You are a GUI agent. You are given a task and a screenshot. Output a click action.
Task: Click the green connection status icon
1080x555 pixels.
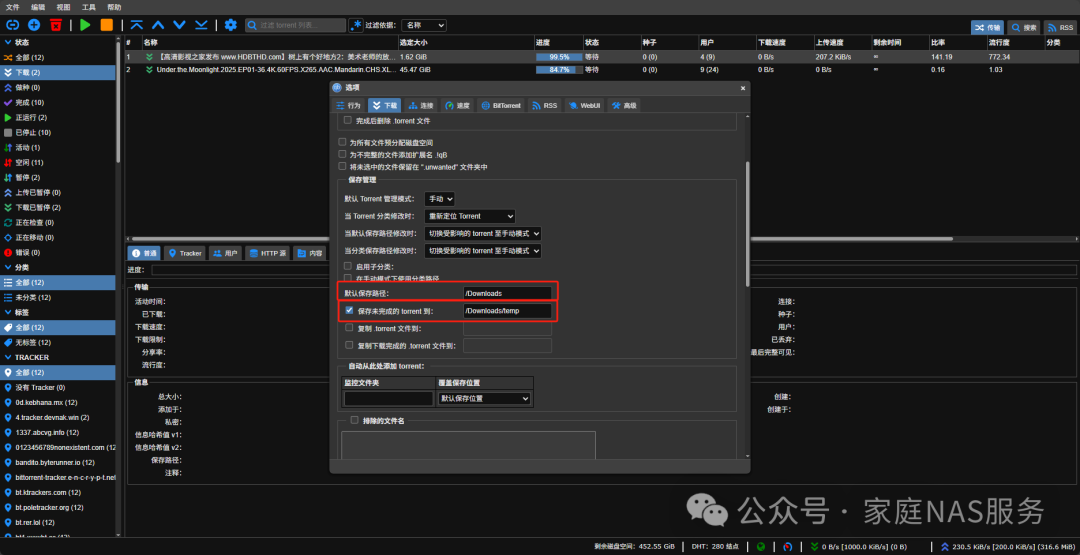(x=761, y=547)
